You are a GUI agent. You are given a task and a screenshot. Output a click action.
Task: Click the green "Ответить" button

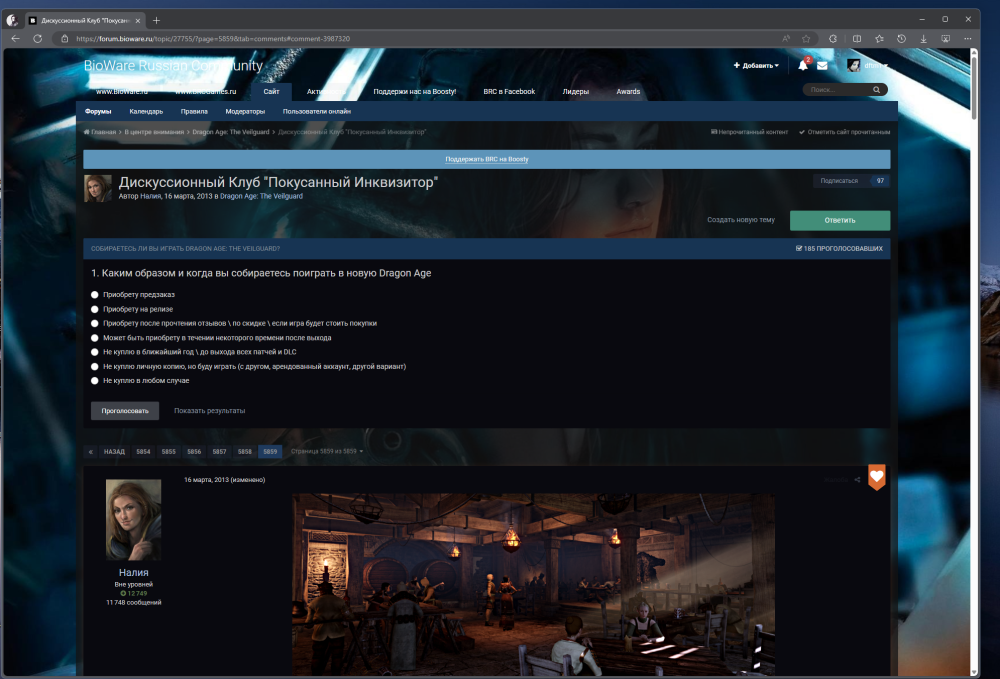coord(839,220)
